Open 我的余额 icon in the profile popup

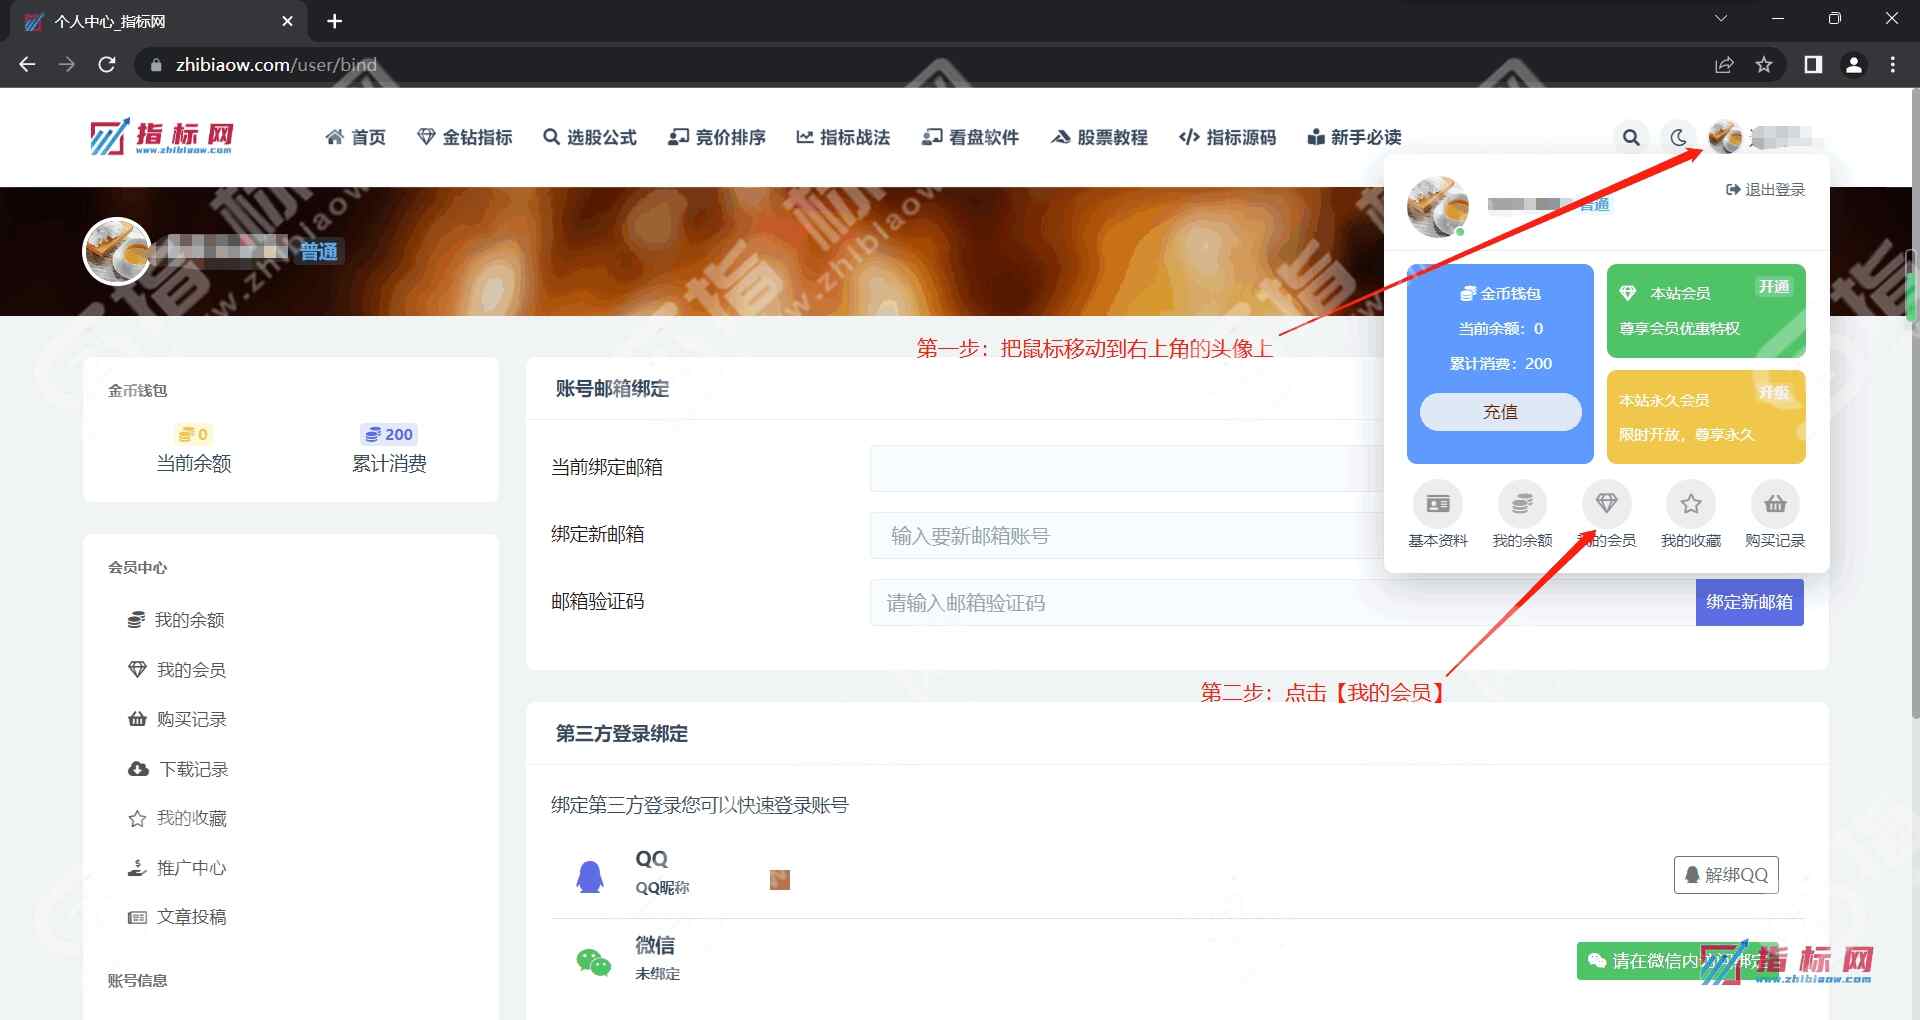click(1521, 504)
